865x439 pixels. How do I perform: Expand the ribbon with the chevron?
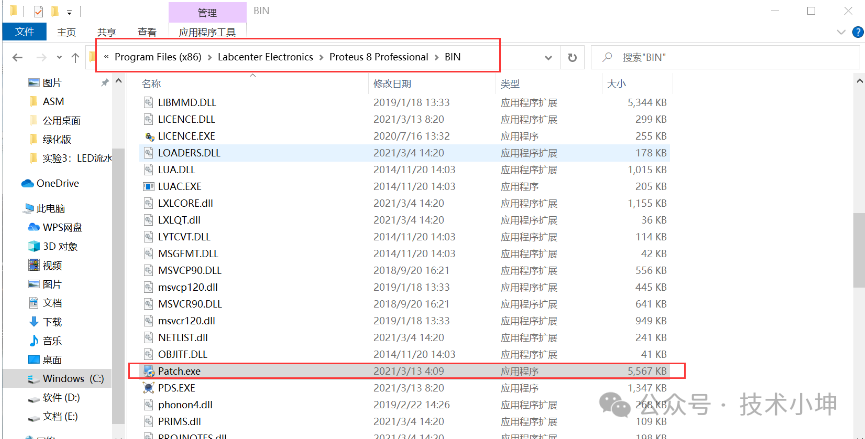pos(842,33)
